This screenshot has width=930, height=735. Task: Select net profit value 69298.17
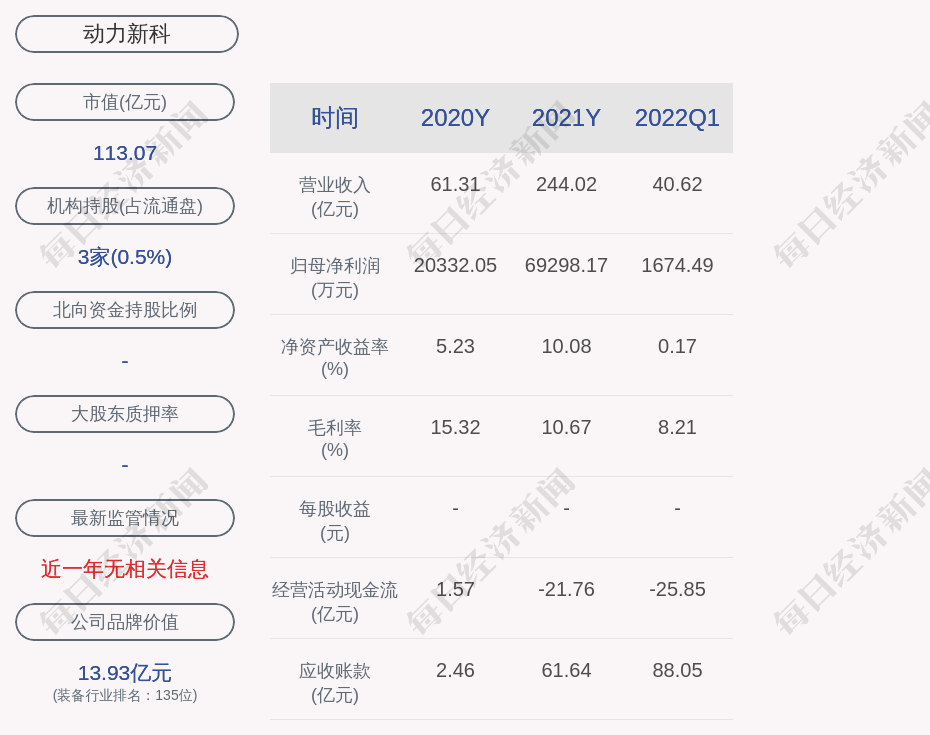[566, 265]
